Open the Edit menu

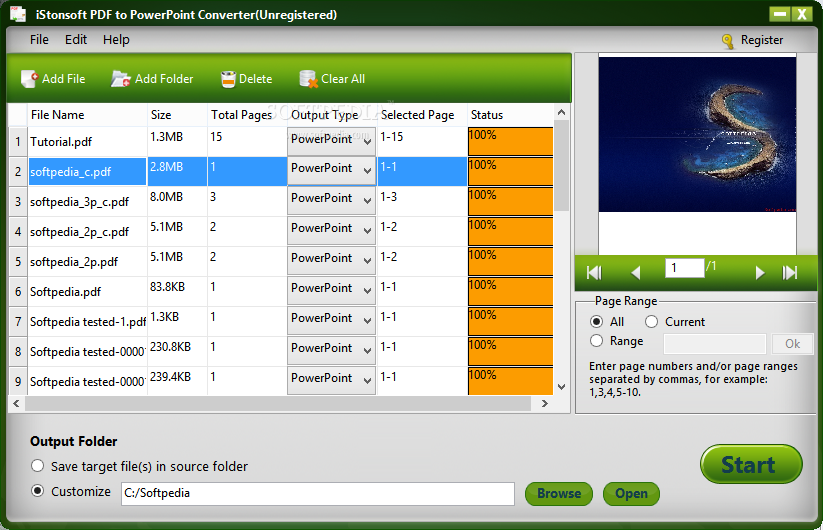click(76, 40)
